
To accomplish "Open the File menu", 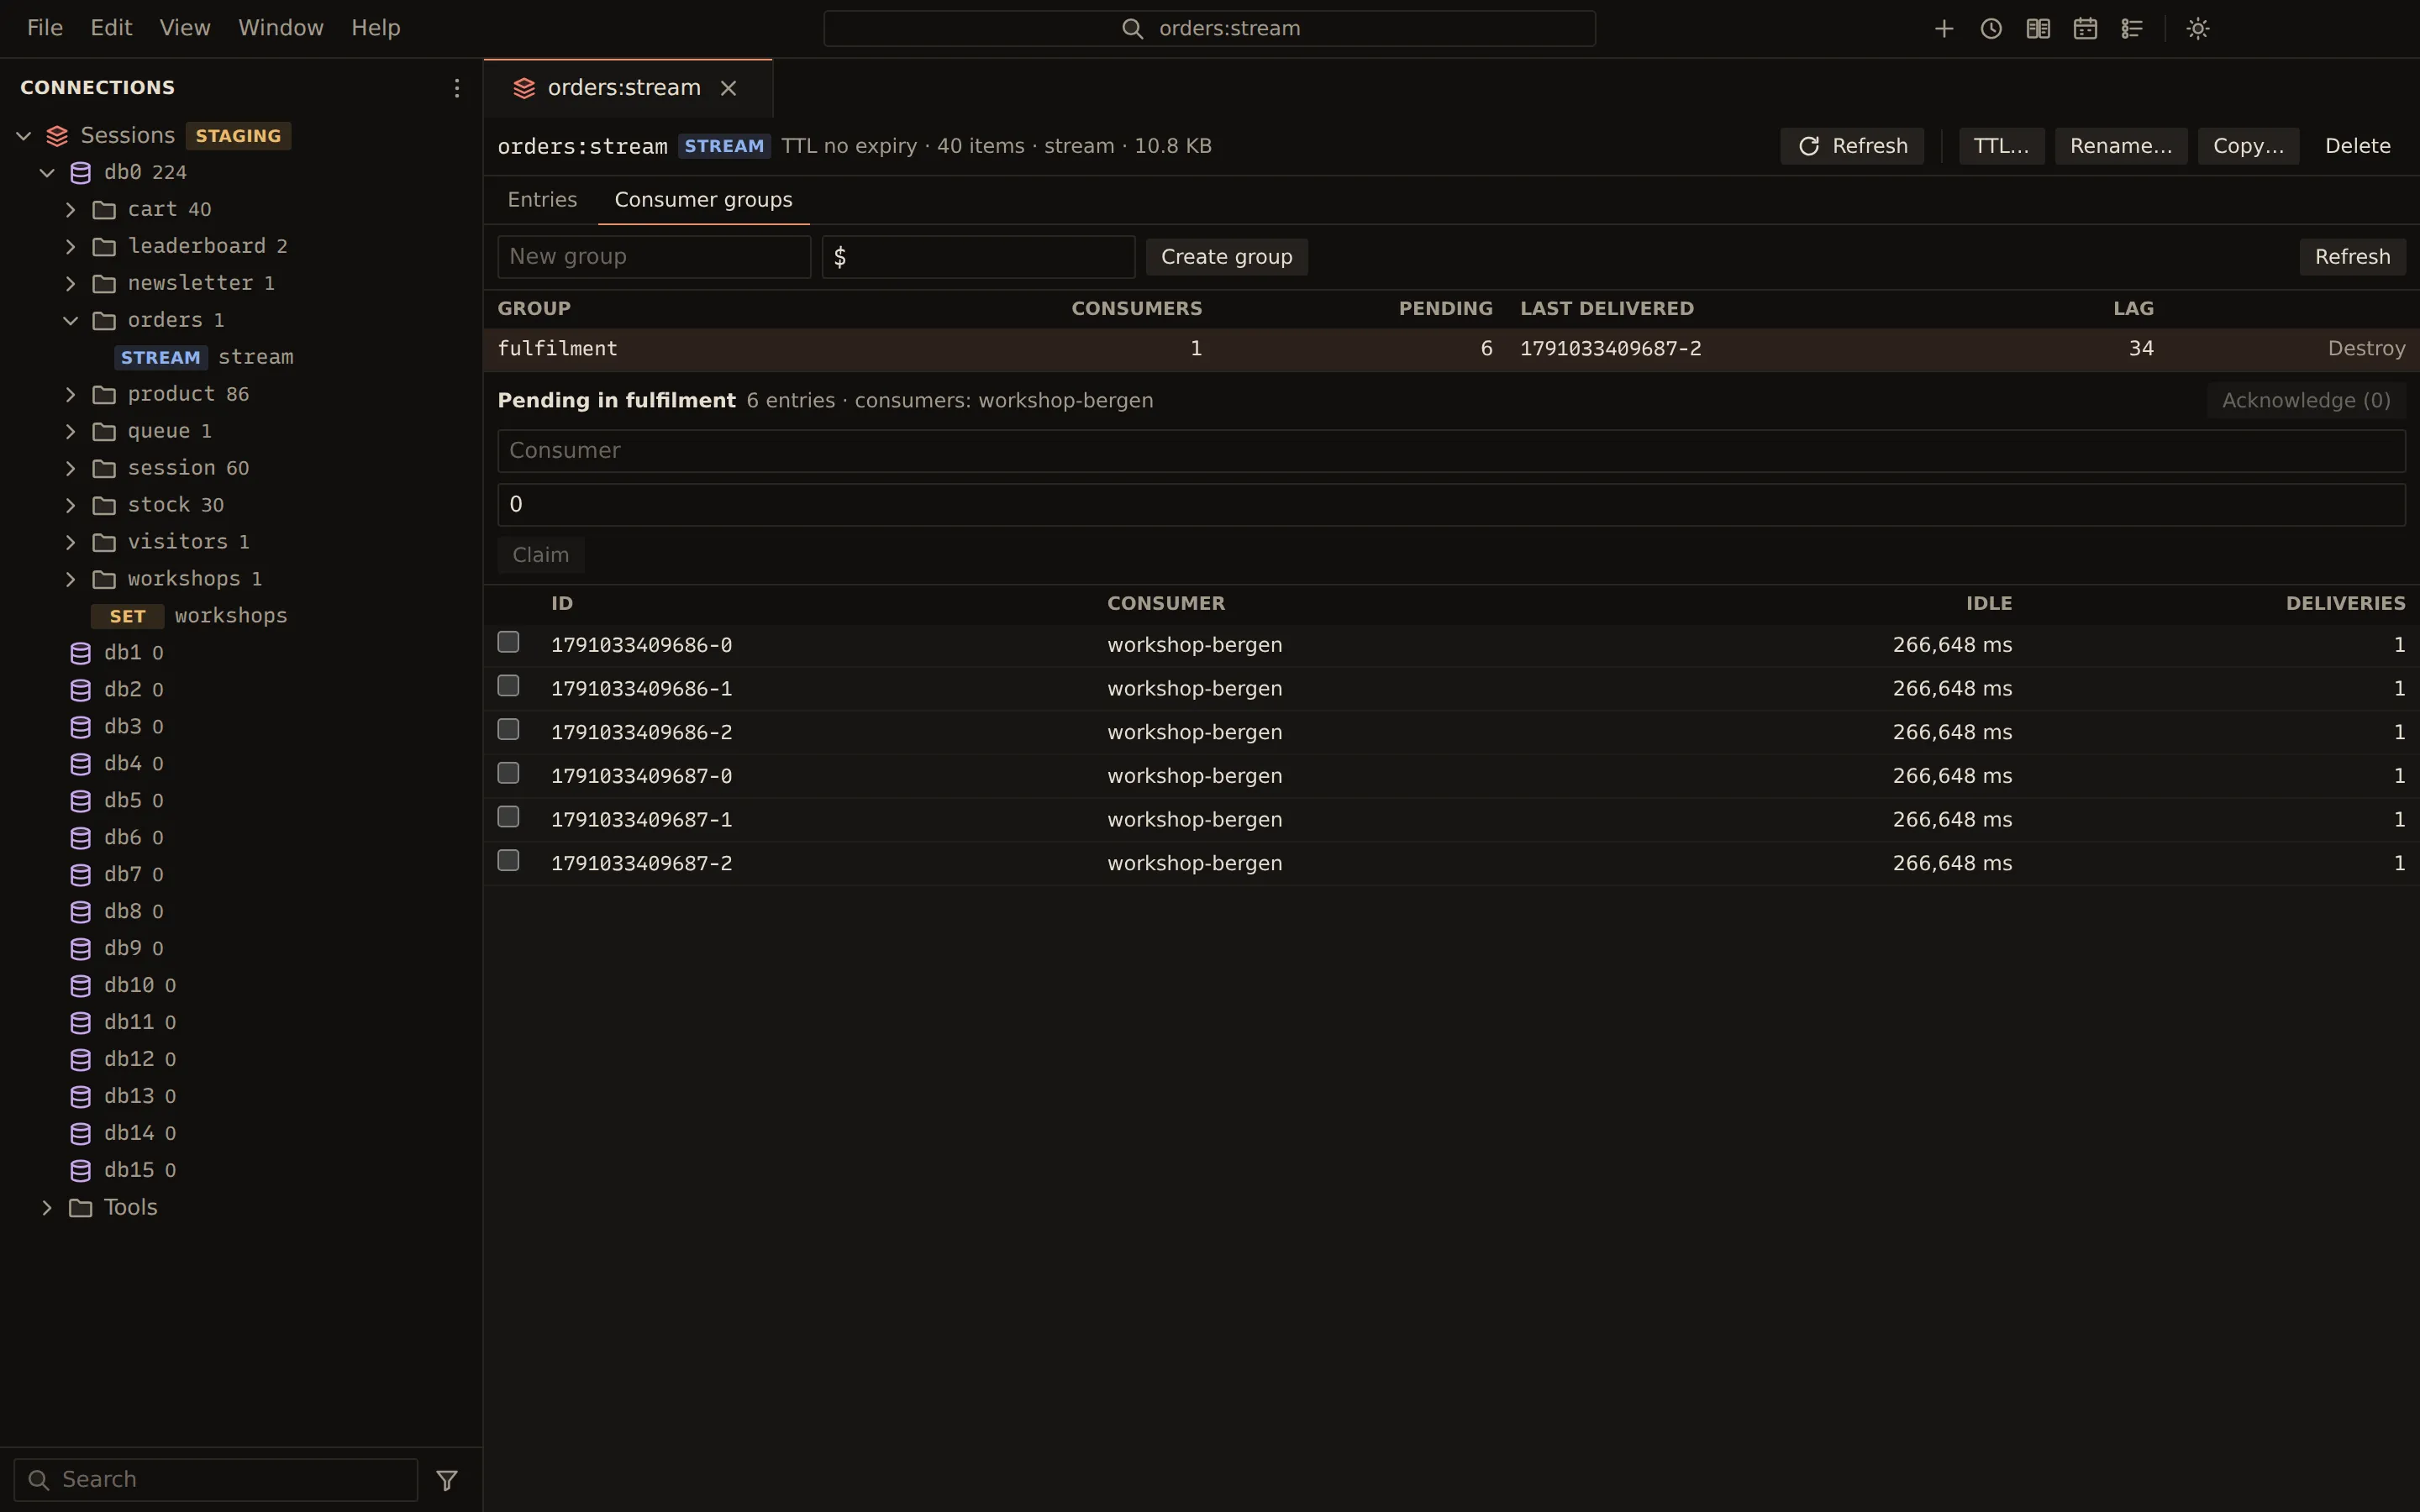I will coord(45,28).
